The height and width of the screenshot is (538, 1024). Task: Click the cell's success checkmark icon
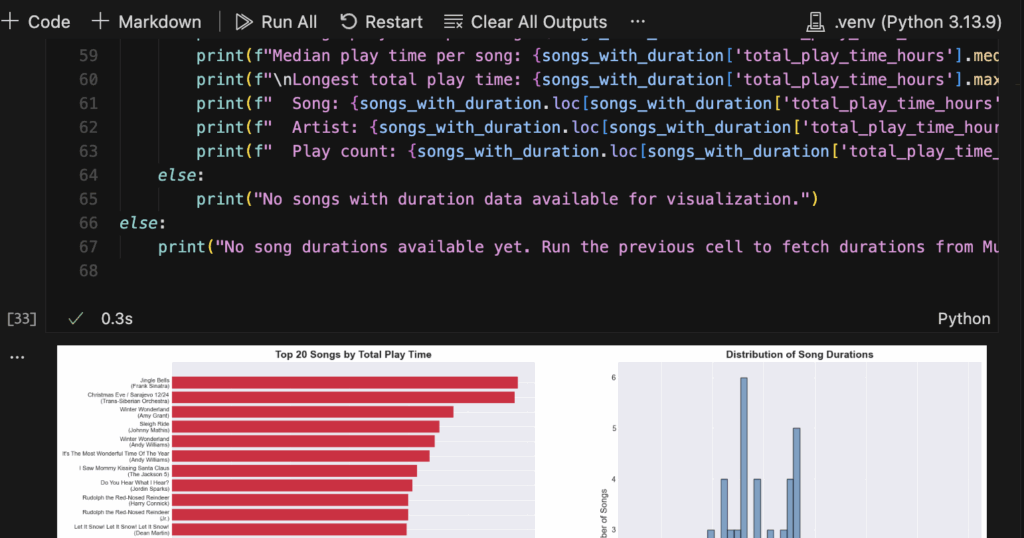[75, 318]
